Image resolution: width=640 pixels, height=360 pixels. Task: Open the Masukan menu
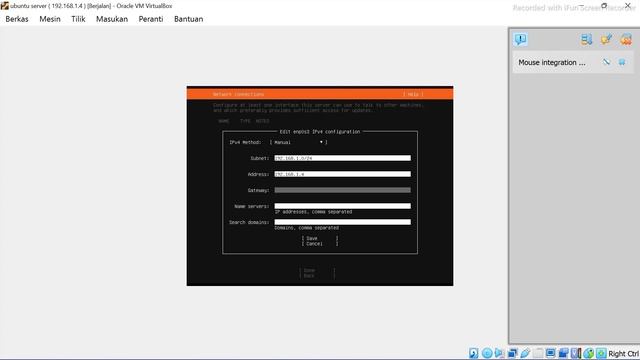[112, 19]
